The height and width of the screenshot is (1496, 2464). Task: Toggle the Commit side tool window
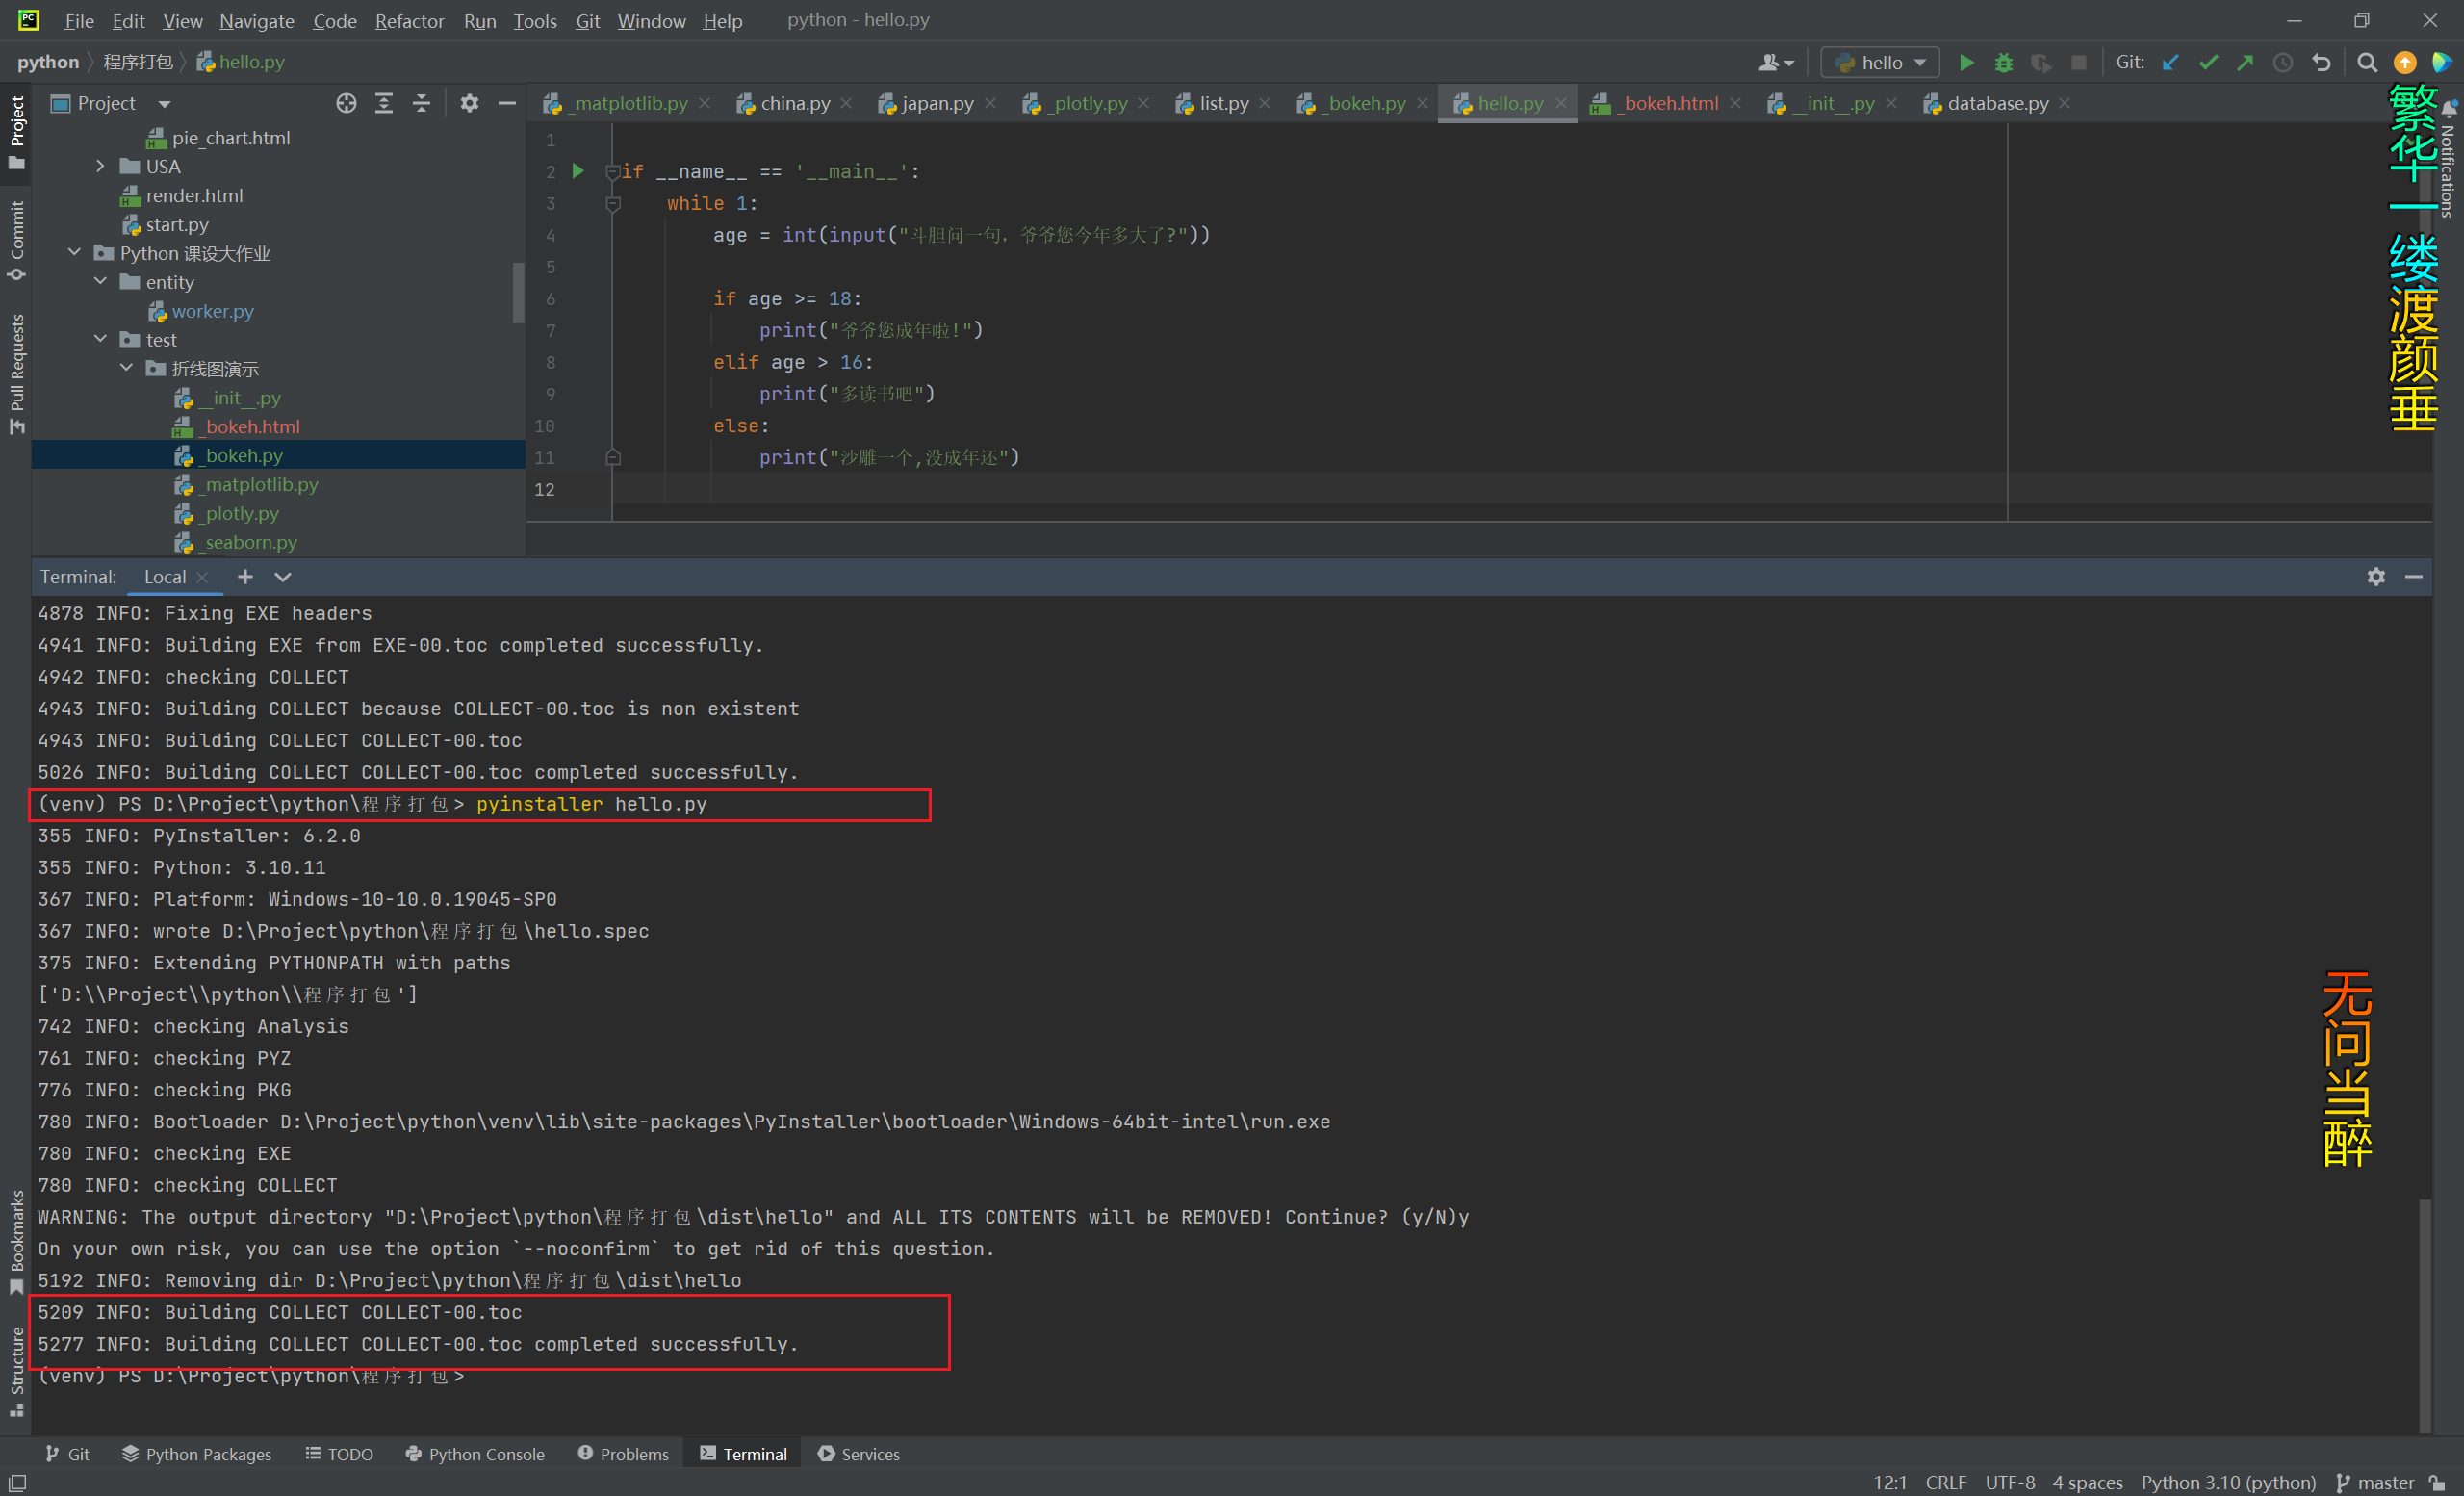point(16,241)
